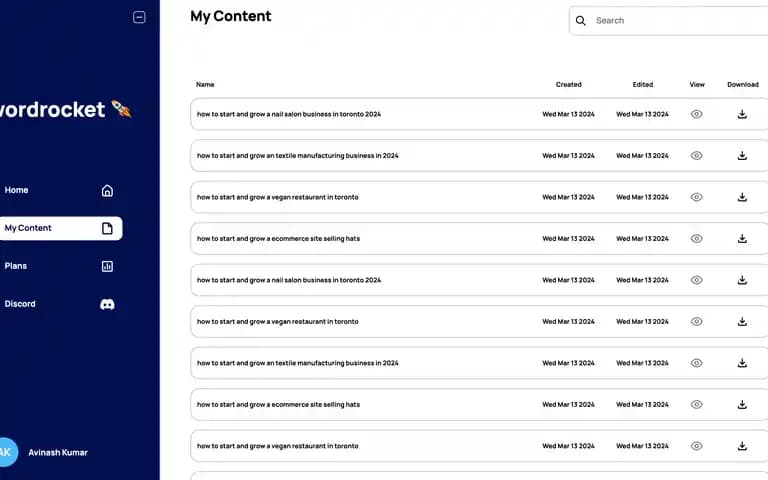Select the My Content sidebar item
Image resolution: width=768 pixels, height=480 pixels.
(x=59, y=228)
